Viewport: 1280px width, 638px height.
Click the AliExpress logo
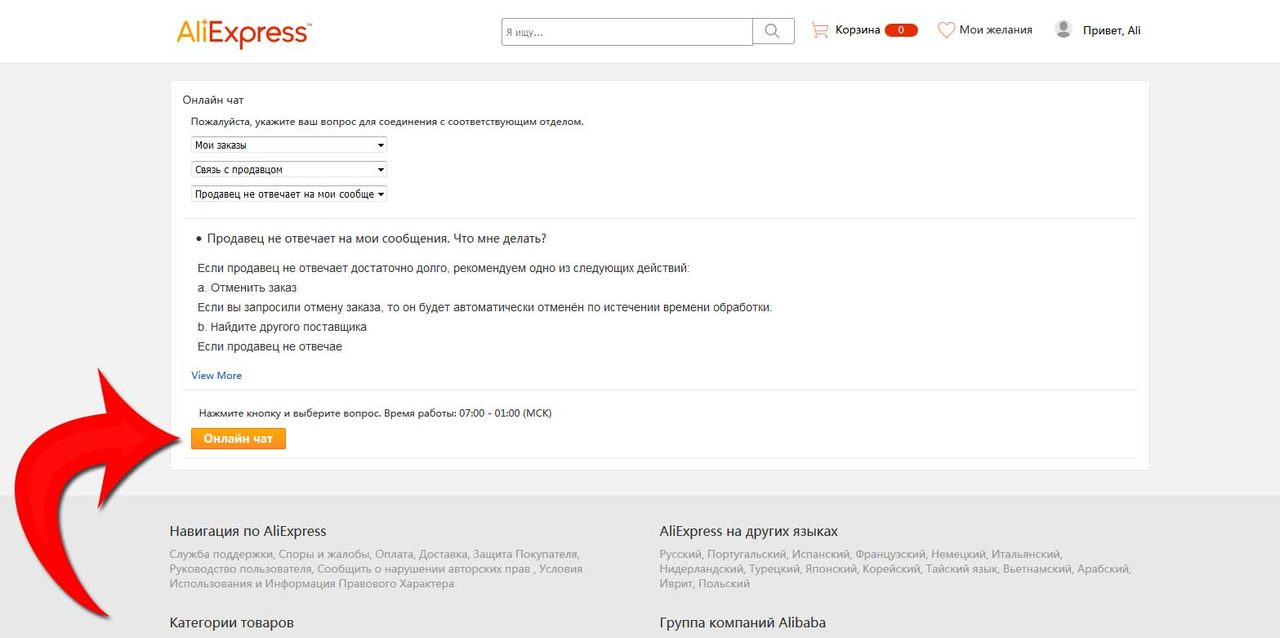(x=244, y=32)
